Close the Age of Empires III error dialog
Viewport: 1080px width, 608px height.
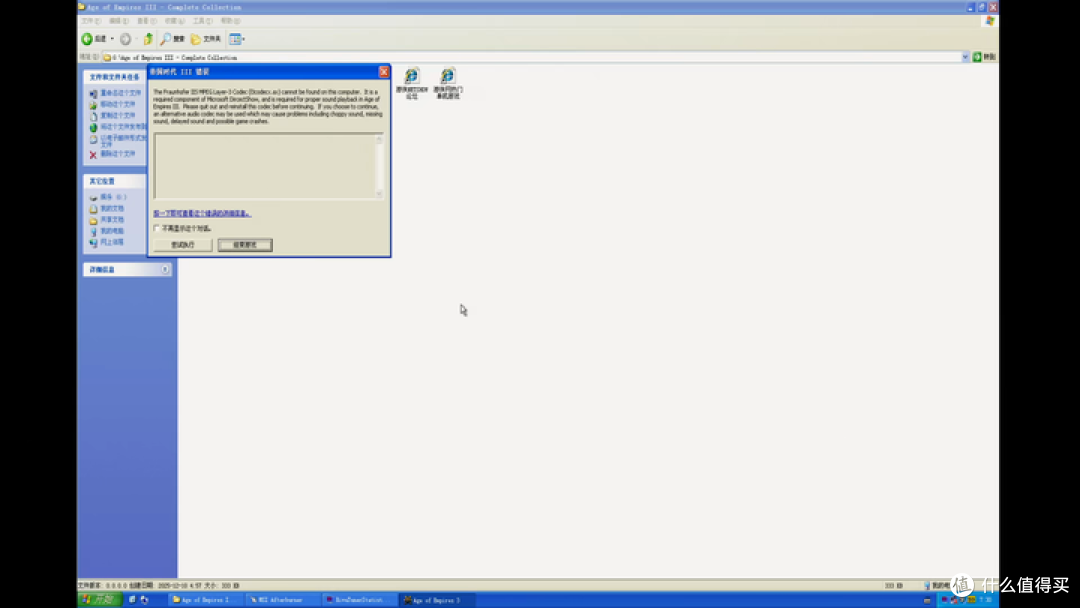tap(384, 72)
